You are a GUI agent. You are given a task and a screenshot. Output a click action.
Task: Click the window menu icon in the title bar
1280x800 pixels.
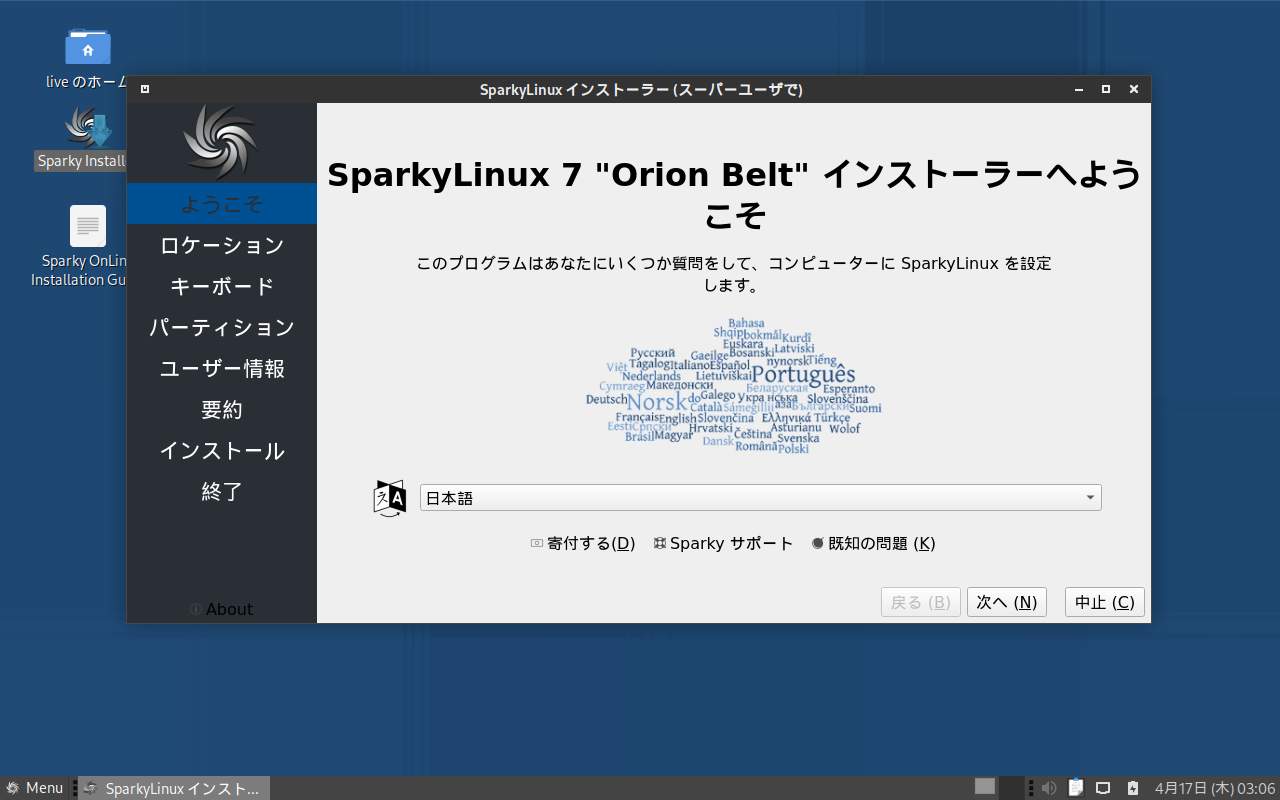point(145,89)
